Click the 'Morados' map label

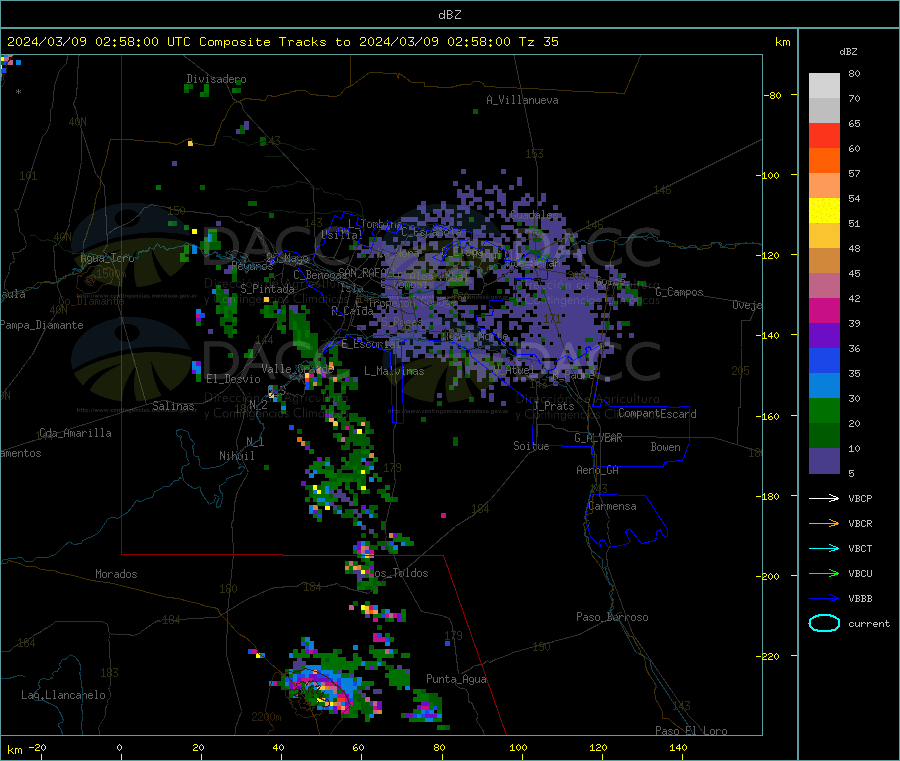(x=116, y=574)
